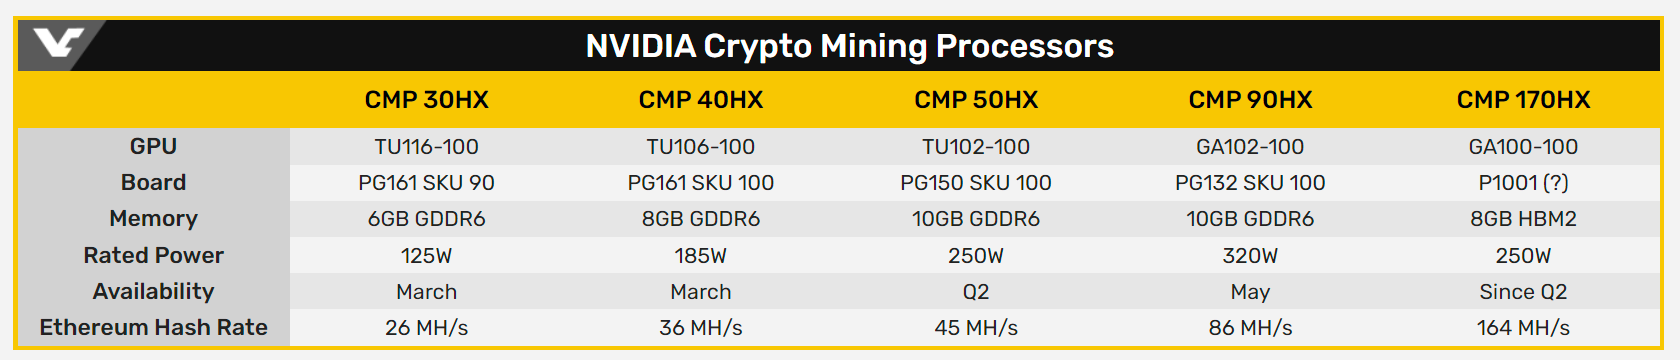Viewport: 1680px width, 360px height.
Task: Click the Since Q2 availability cell
Action: click(1523, 292)
